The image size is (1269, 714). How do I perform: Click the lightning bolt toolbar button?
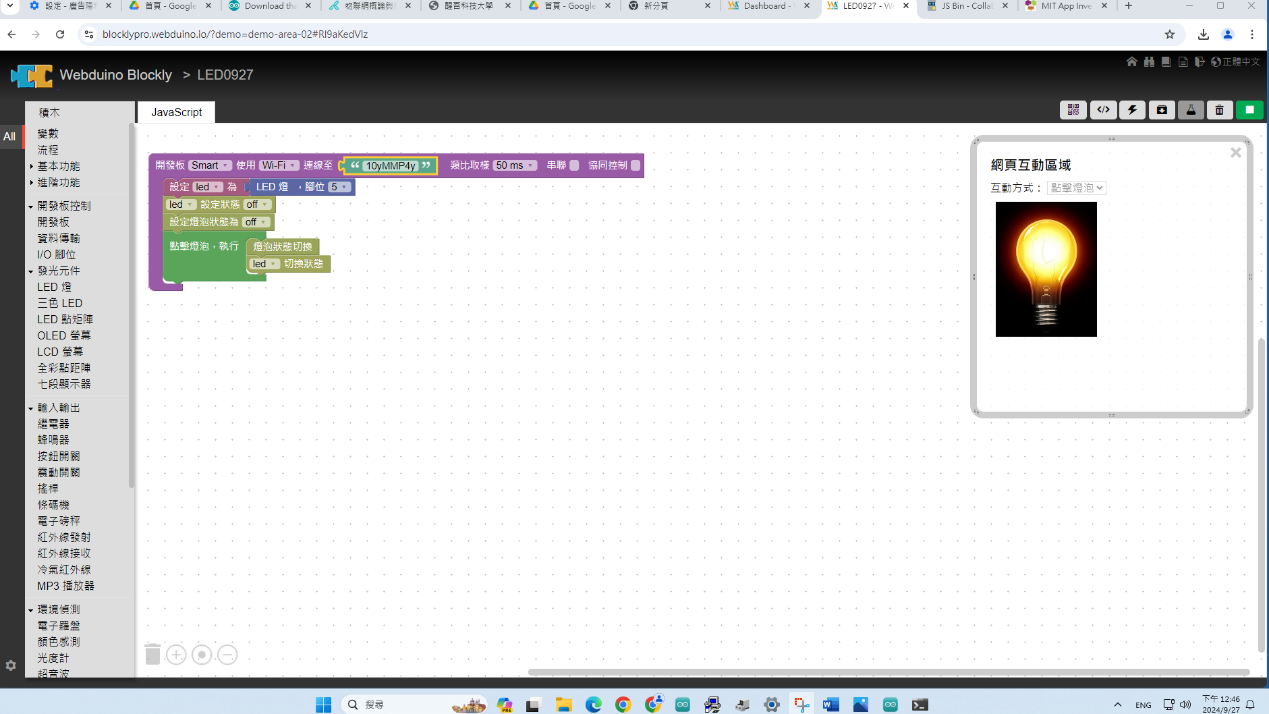point(1132,110)
